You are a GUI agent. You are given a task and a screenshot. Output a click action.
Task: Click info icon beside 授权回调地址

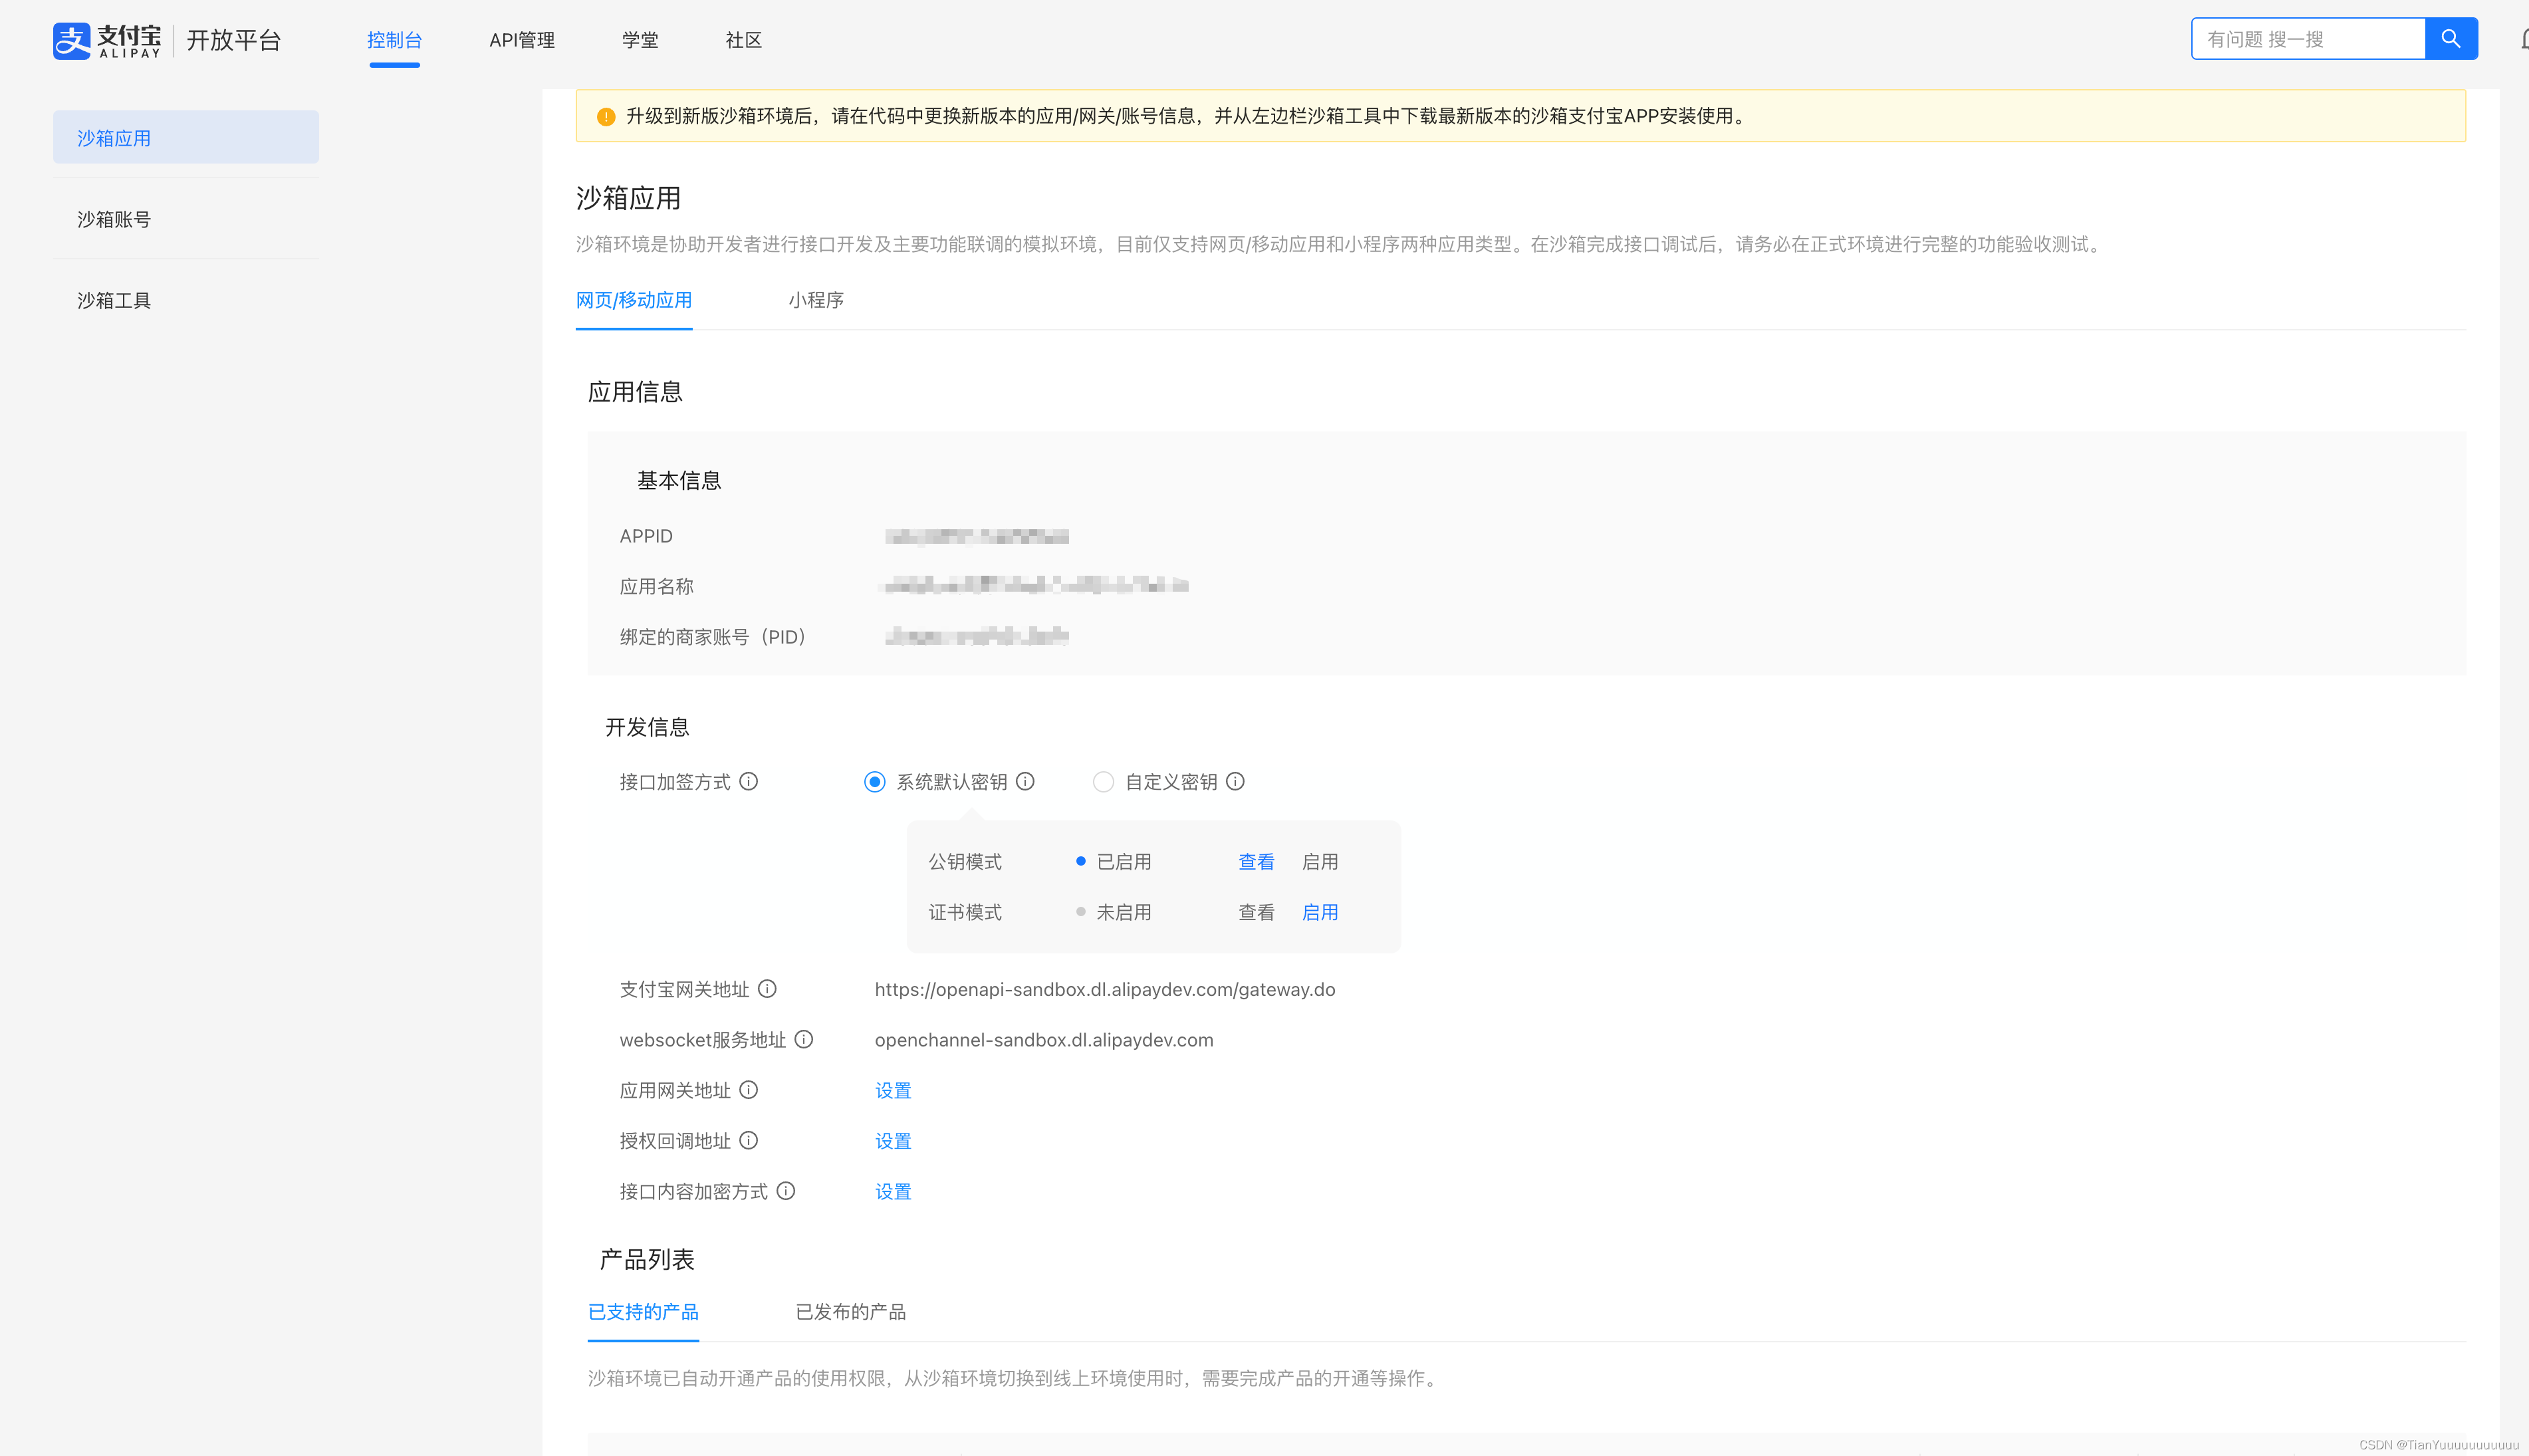749,1140
